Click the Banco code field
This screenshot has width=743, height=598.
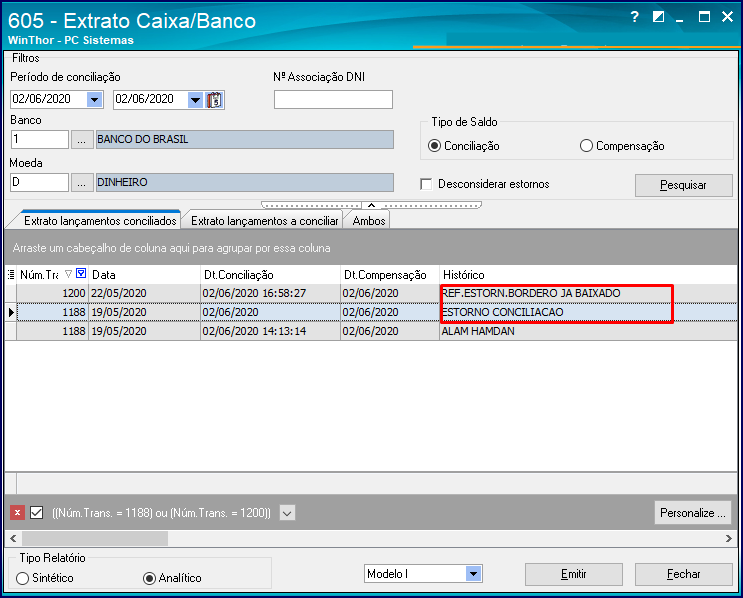click(39, 140)
